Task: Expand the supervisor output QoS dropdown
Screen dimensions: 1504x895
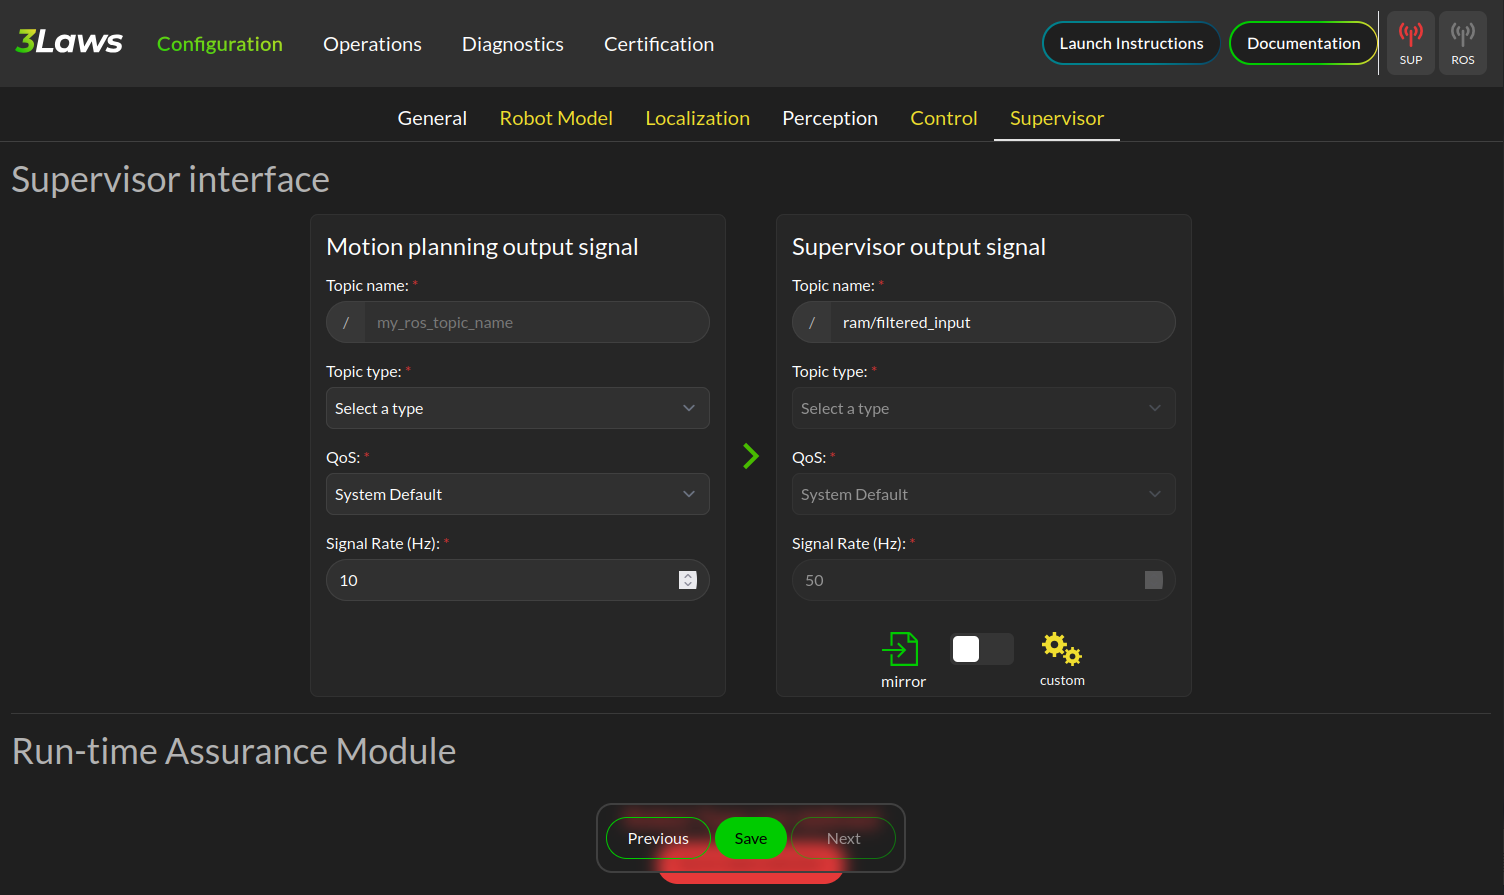Action: 983,494
